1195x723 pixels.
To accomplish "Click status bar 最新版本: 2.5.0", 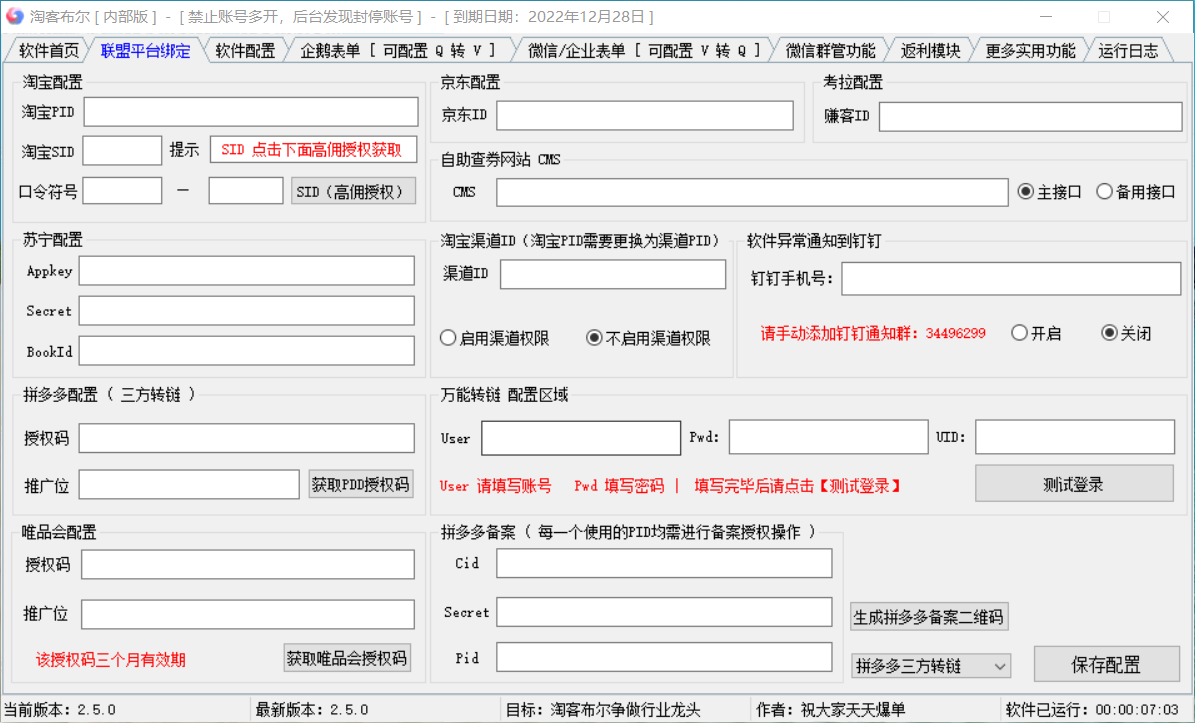I will tap(312, 710).
